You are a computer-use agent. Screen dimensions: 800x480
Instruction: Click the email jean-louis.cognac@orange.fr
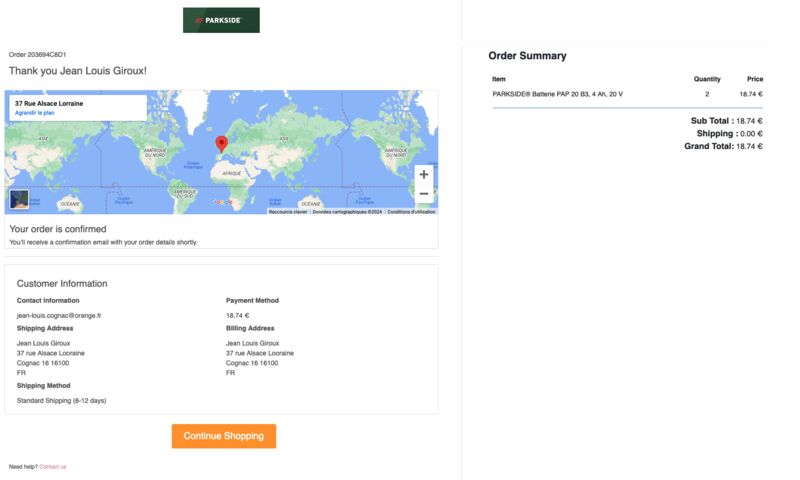tap(59, 316)
